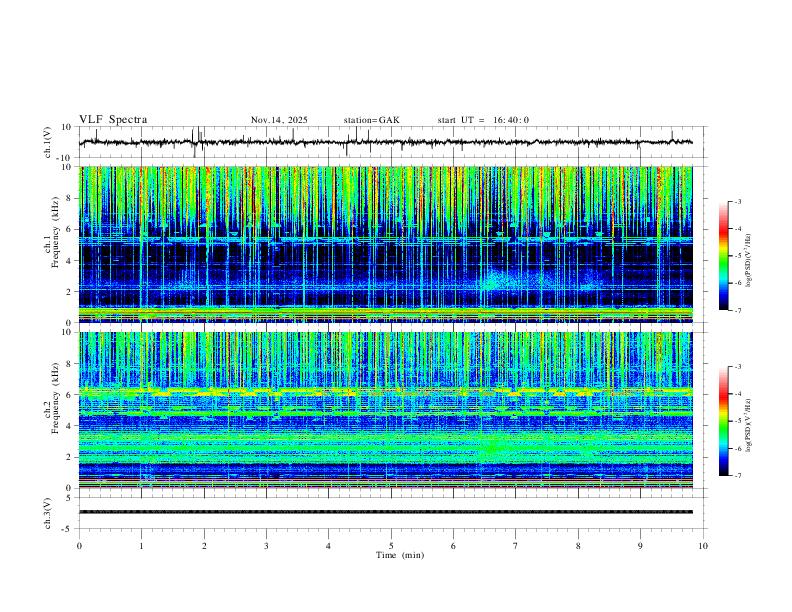
Task: Click the "Time (min)" axis label
Action: (x=400, y=555)
